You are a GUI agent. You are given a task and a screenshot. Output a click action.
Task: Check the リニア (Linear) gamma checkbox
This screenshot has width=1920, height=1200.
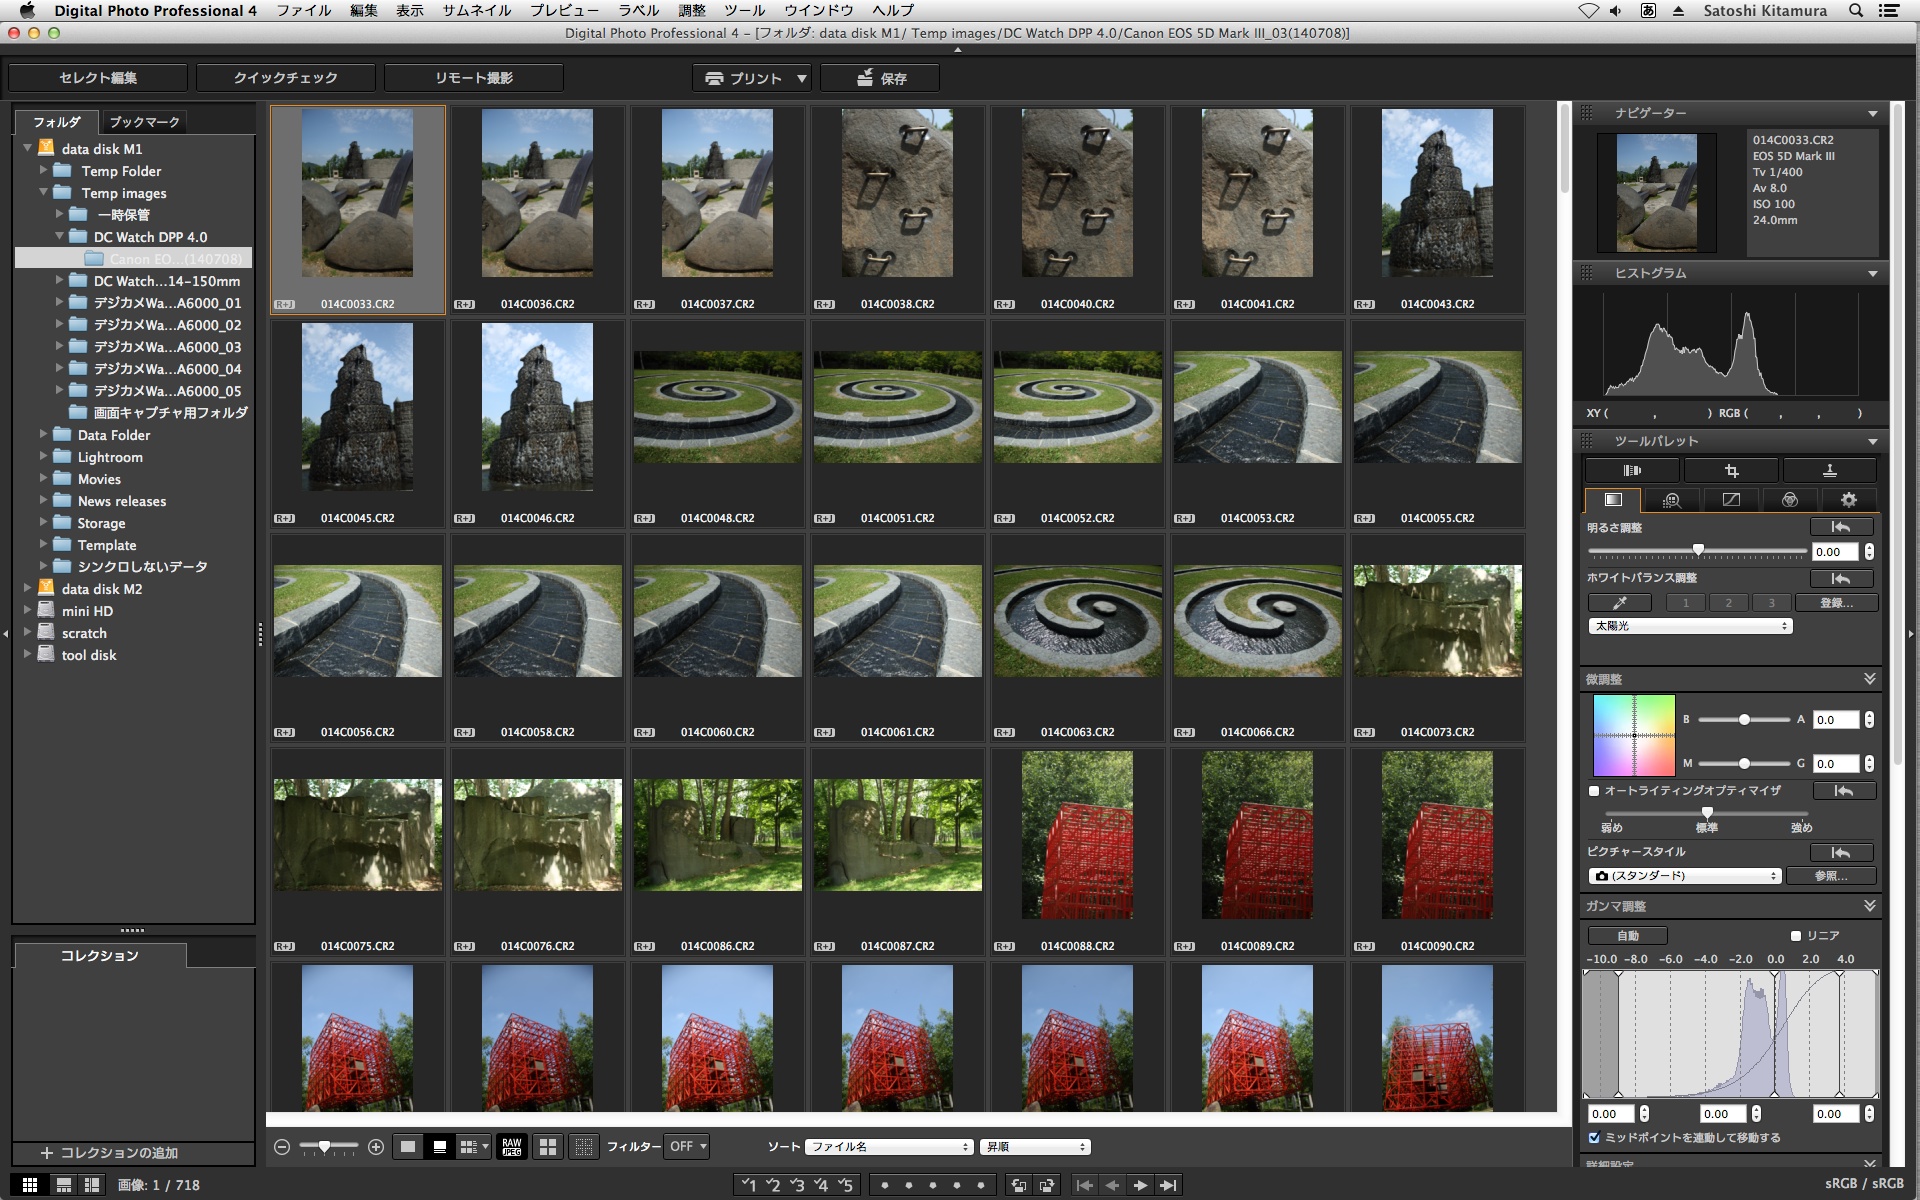click(1795, 936)
